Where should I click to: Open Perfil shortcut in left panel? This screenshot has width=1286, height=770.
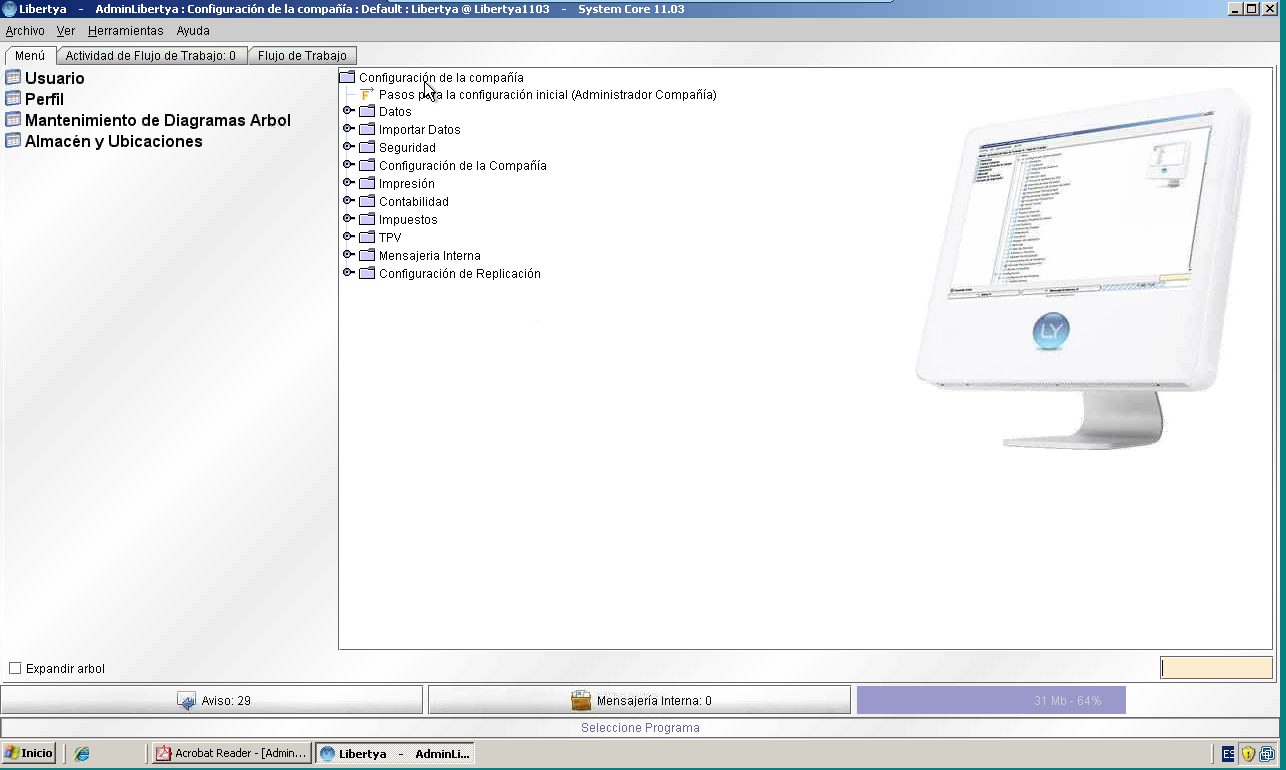coord(45,99)
